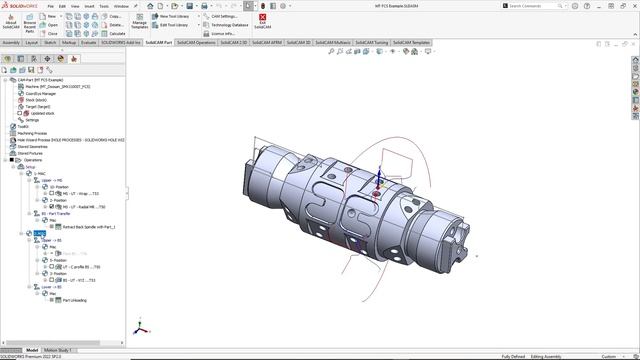Screen dimensions: 640x360
Task: Click the Print icon in title toolbar
Action: [x=204, y=6]
